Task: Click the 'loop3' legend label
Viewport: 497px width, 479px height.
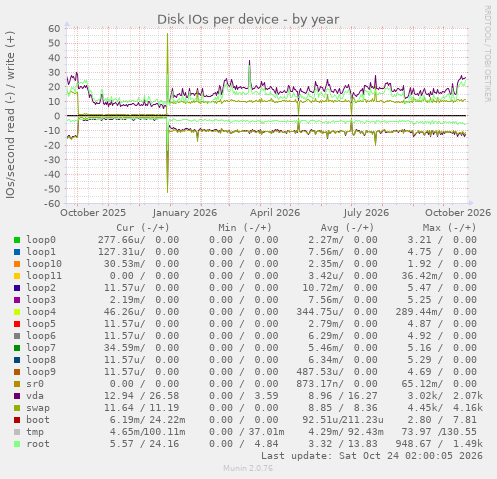Action: pyautogui.click(x=41, y=300)
